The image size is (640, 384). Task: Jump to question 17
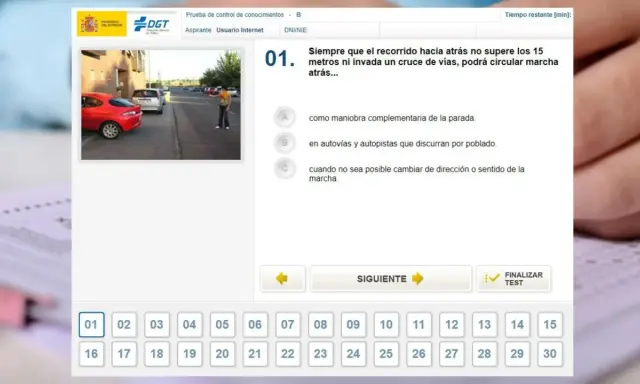pyautogui.click(x=124, y=353)
